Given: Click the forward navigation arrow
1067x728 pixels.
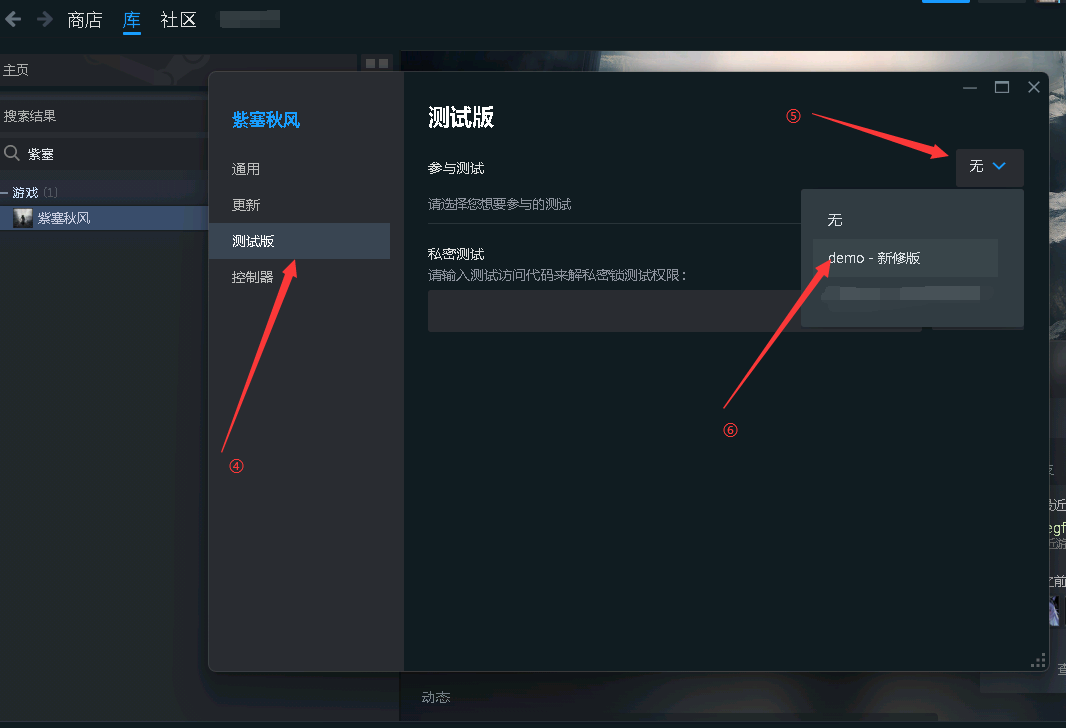Looking at the screenshot, I should tap(45, 19).
